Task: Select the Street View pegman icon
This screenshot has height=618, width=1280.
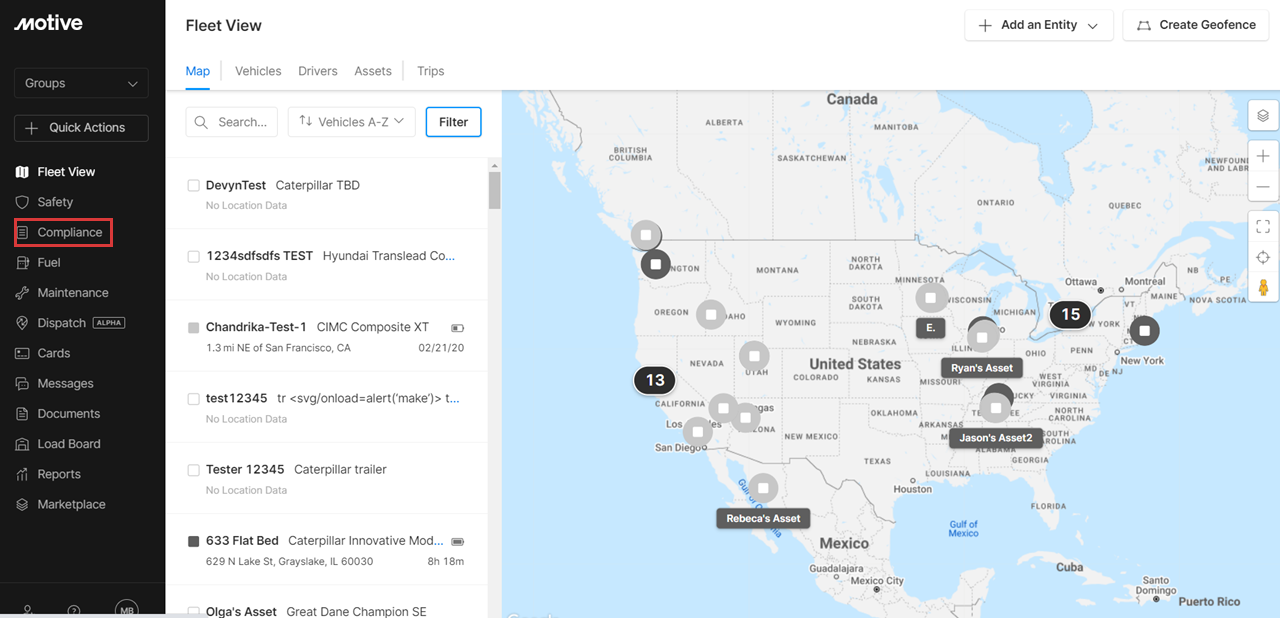Action: click(1263, 288)
